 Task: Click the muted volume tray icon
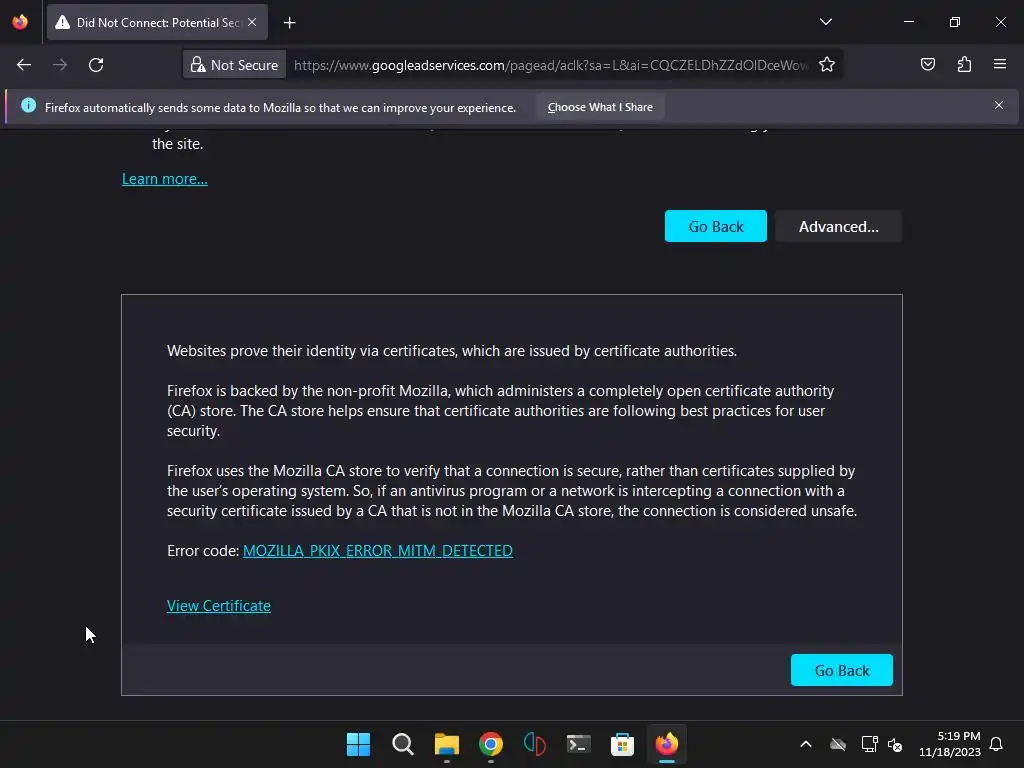click(x=895, y=744)
